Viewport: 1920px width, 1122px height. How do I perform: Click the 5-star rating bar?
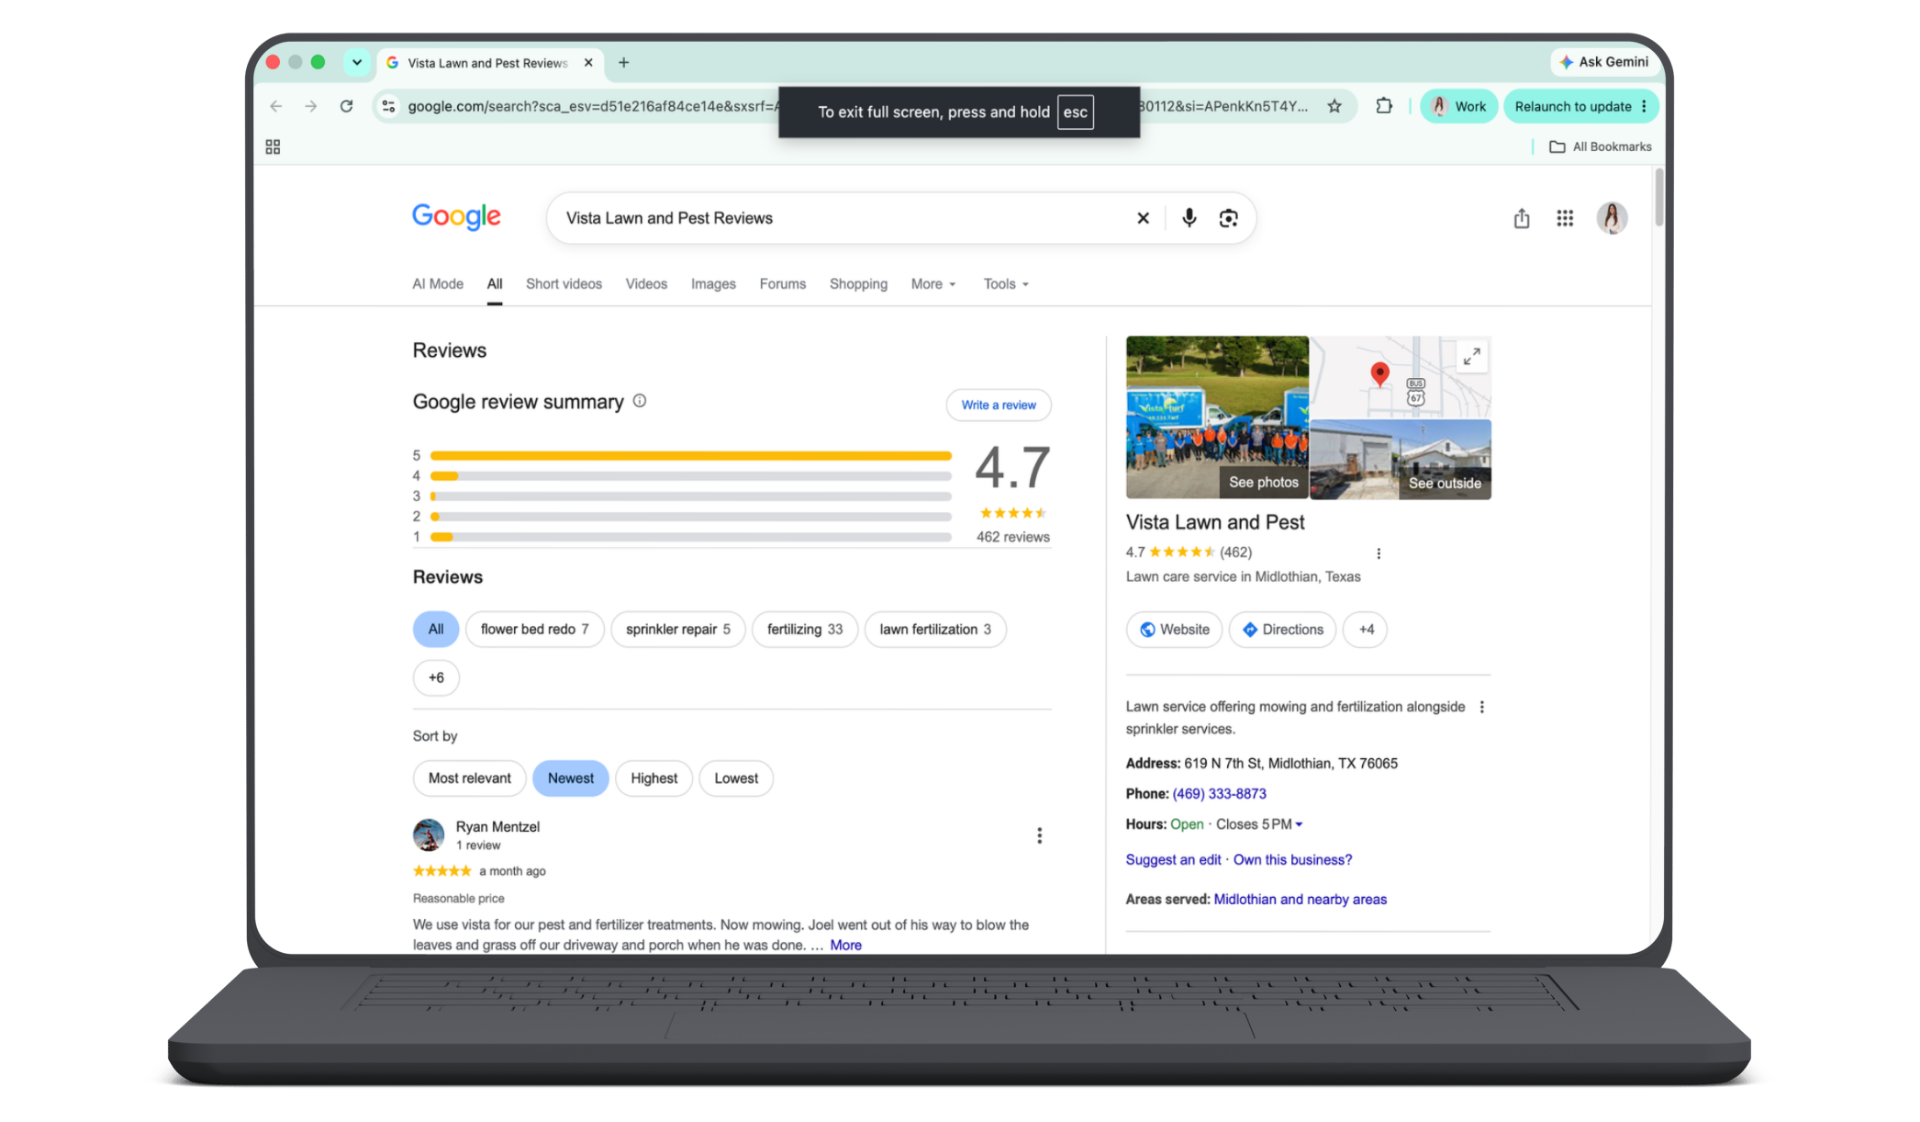coord(691,456)
